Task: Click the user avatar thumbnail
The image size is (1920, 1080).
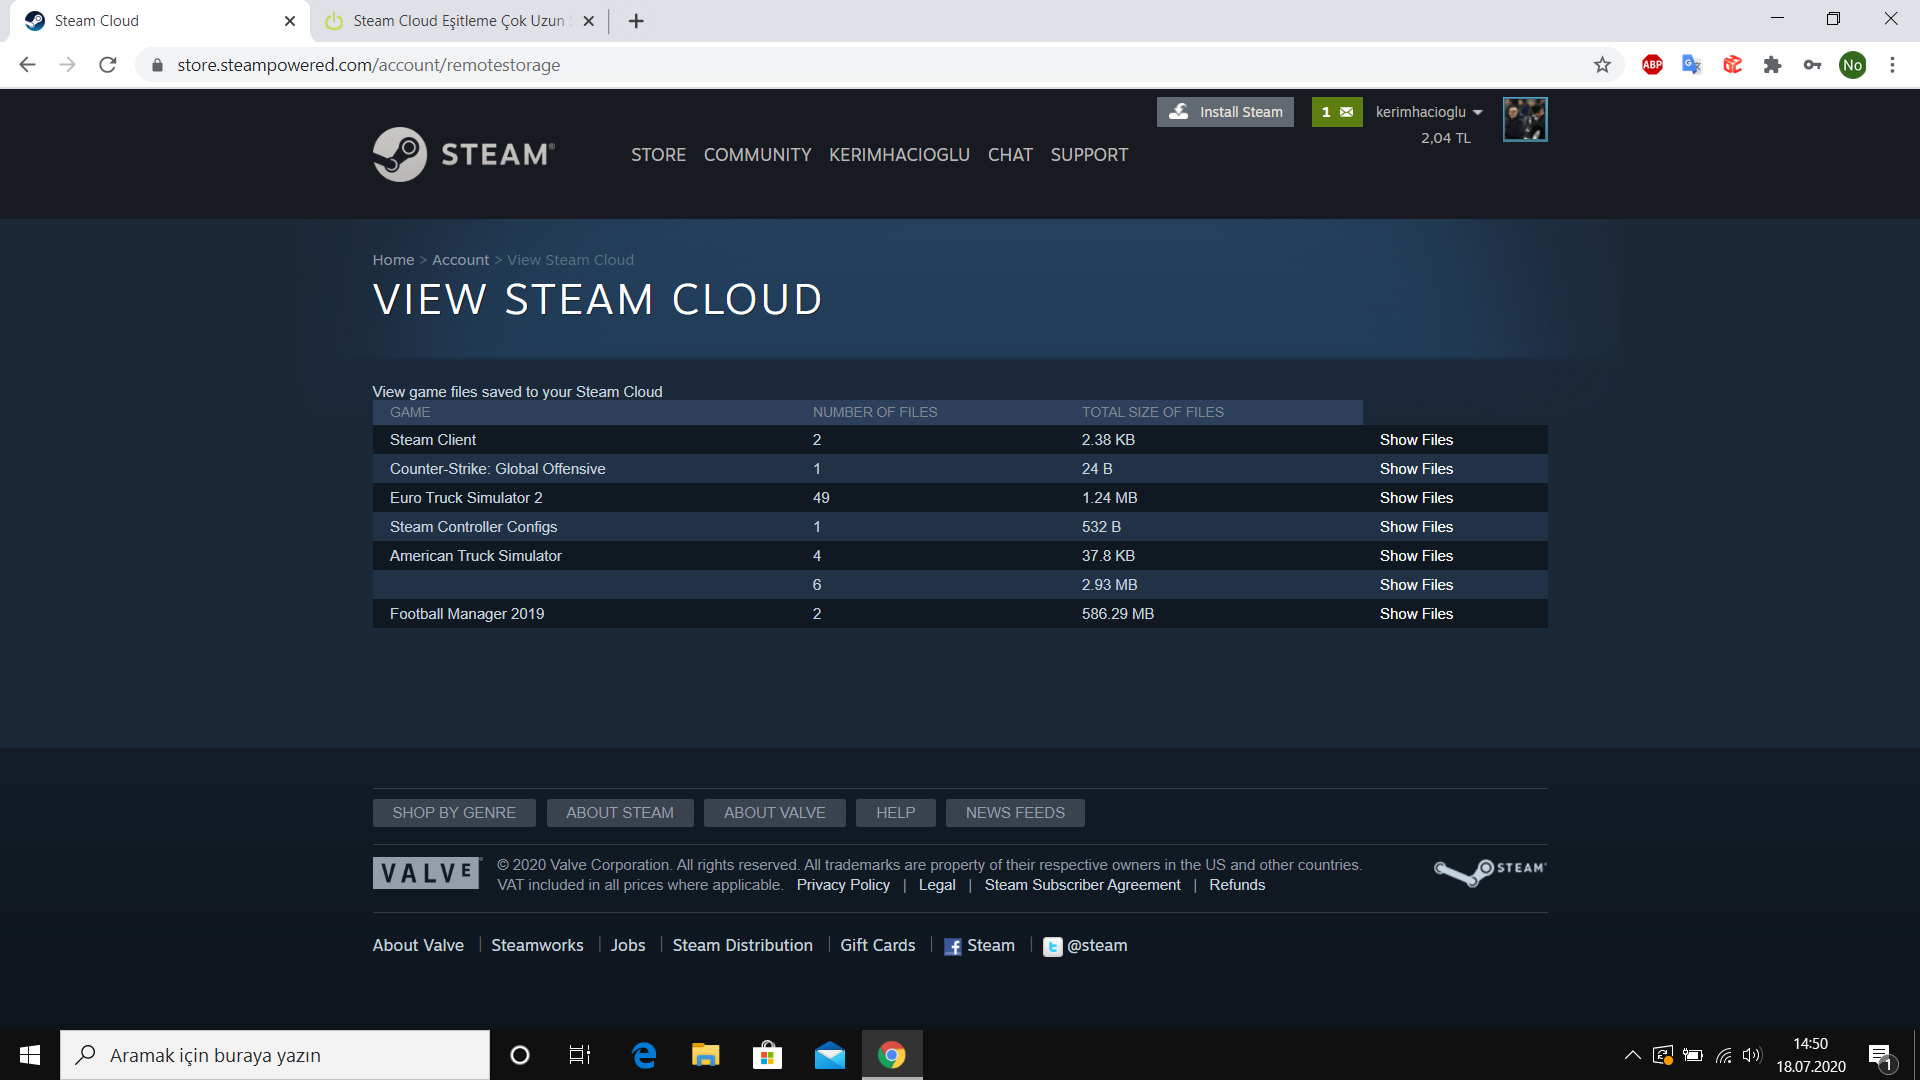Action: 1525,120
